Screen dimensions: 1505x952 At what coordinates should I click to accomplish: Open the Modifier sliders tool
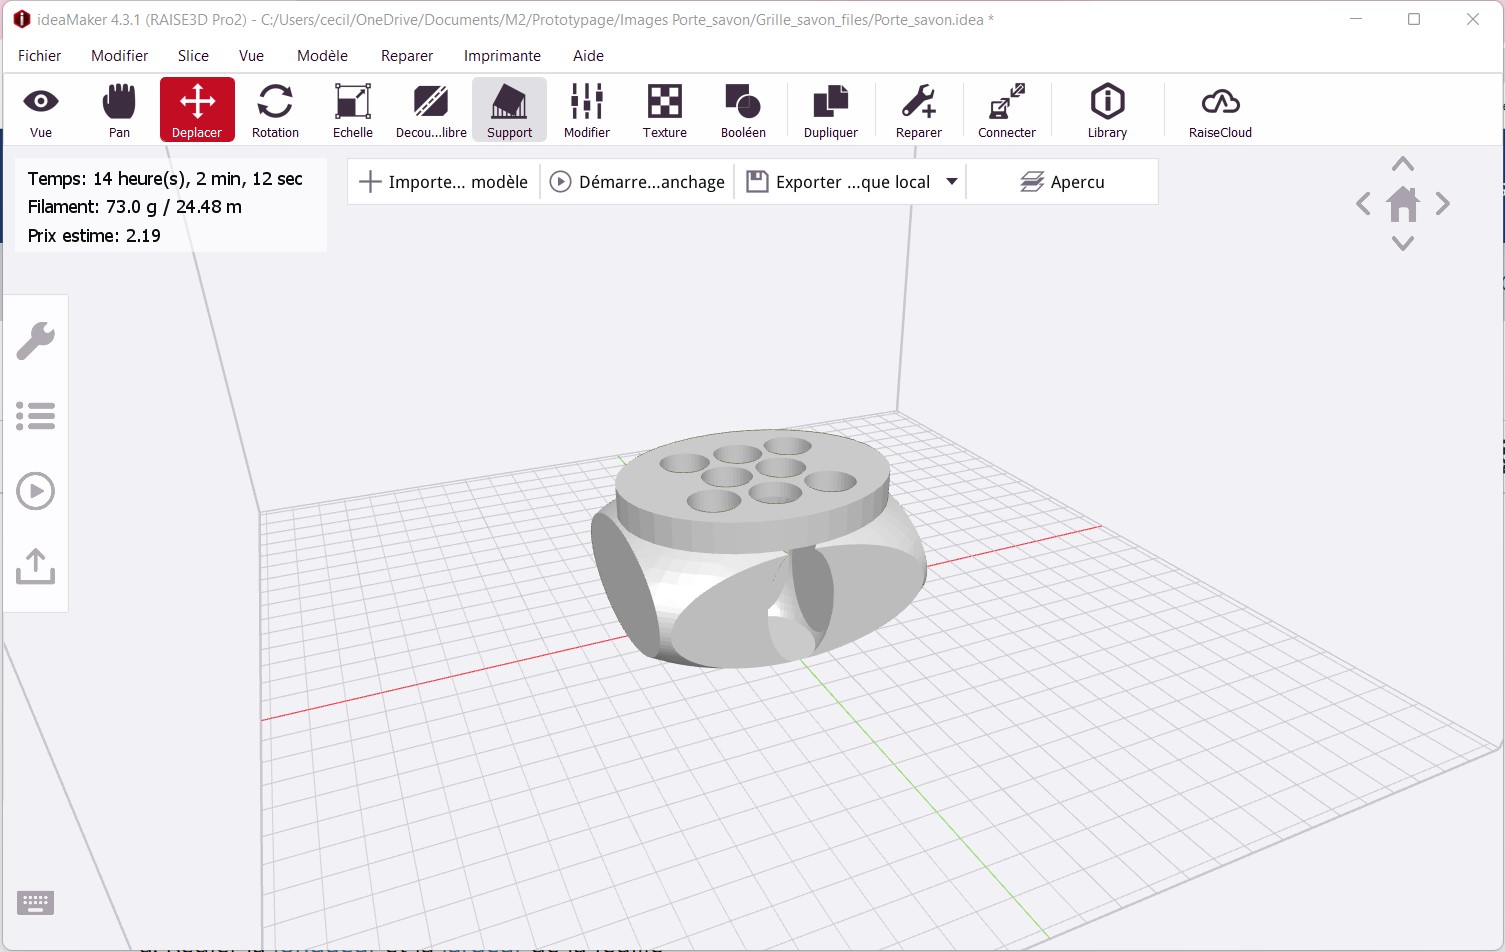coord(587,110)
